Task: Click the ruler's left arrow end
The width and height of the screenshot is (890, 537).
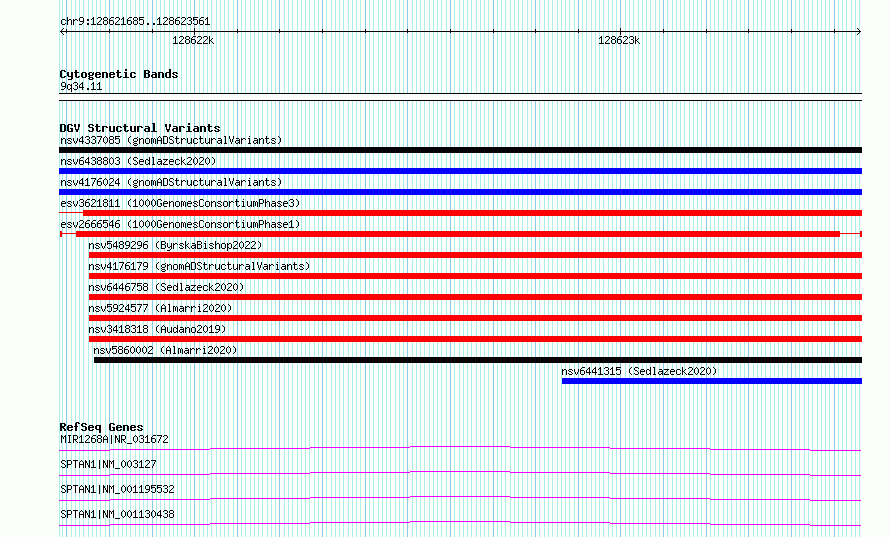Action: 62,32
